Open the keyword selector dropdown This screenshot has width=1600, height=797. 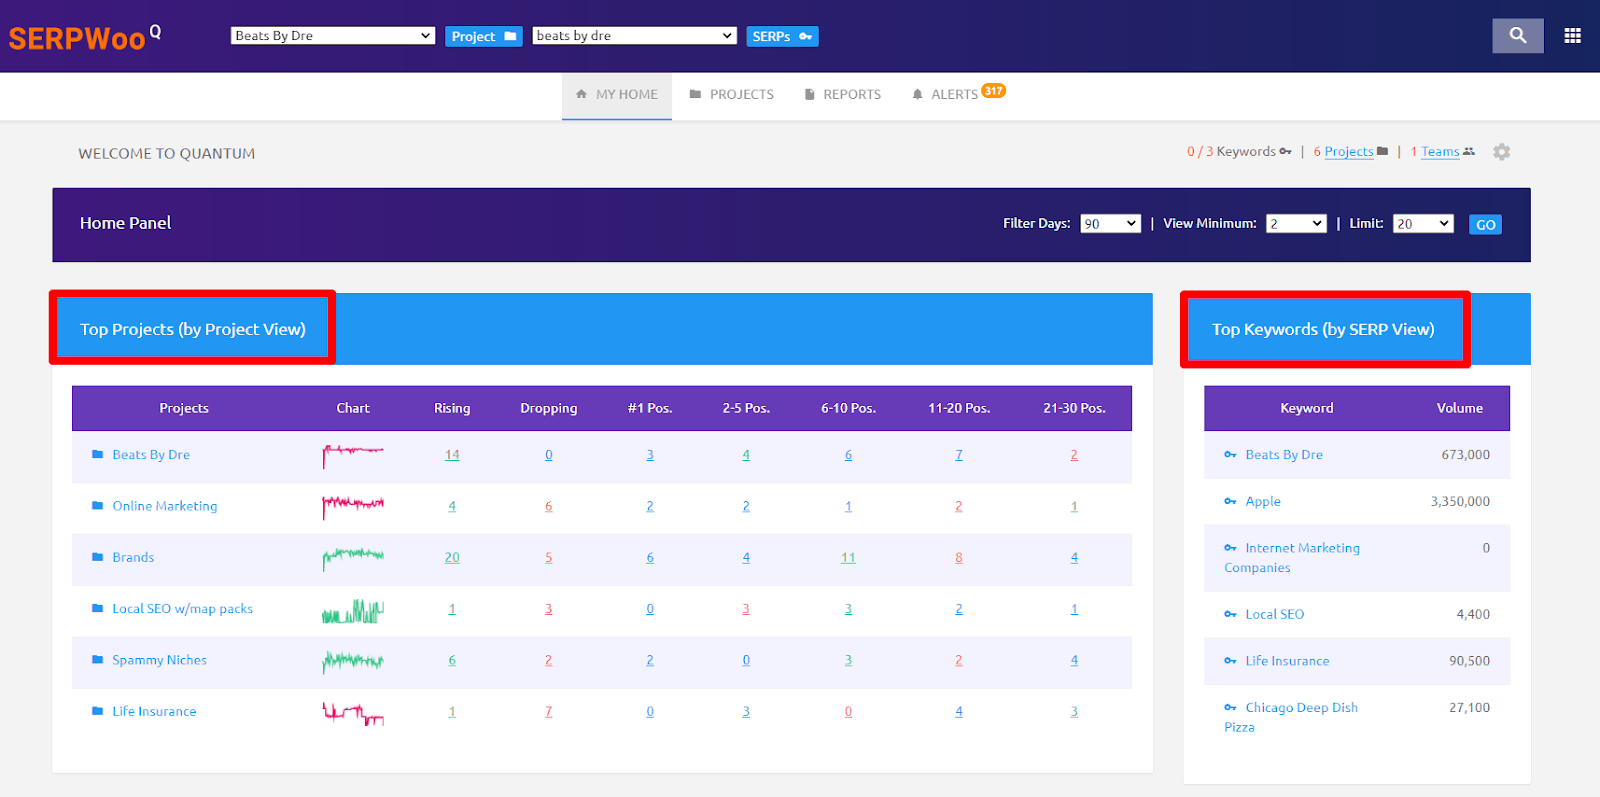(635, 36)
